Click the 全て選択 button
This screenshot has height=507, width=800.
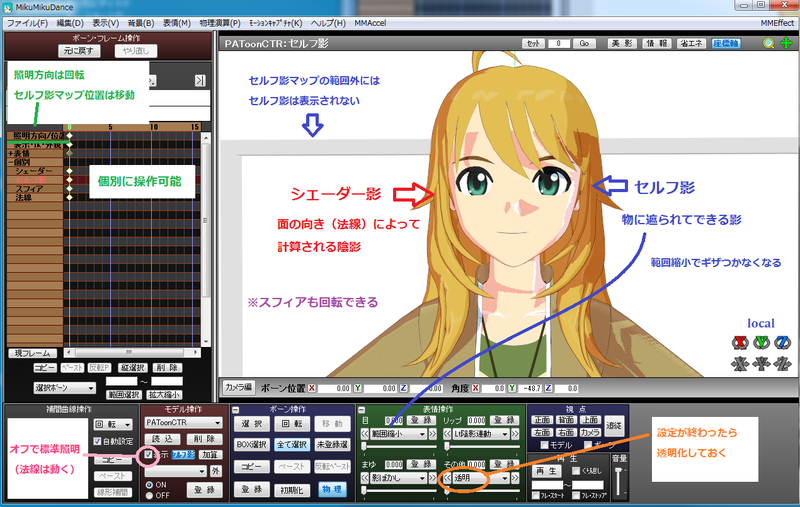tap(291, 445)
